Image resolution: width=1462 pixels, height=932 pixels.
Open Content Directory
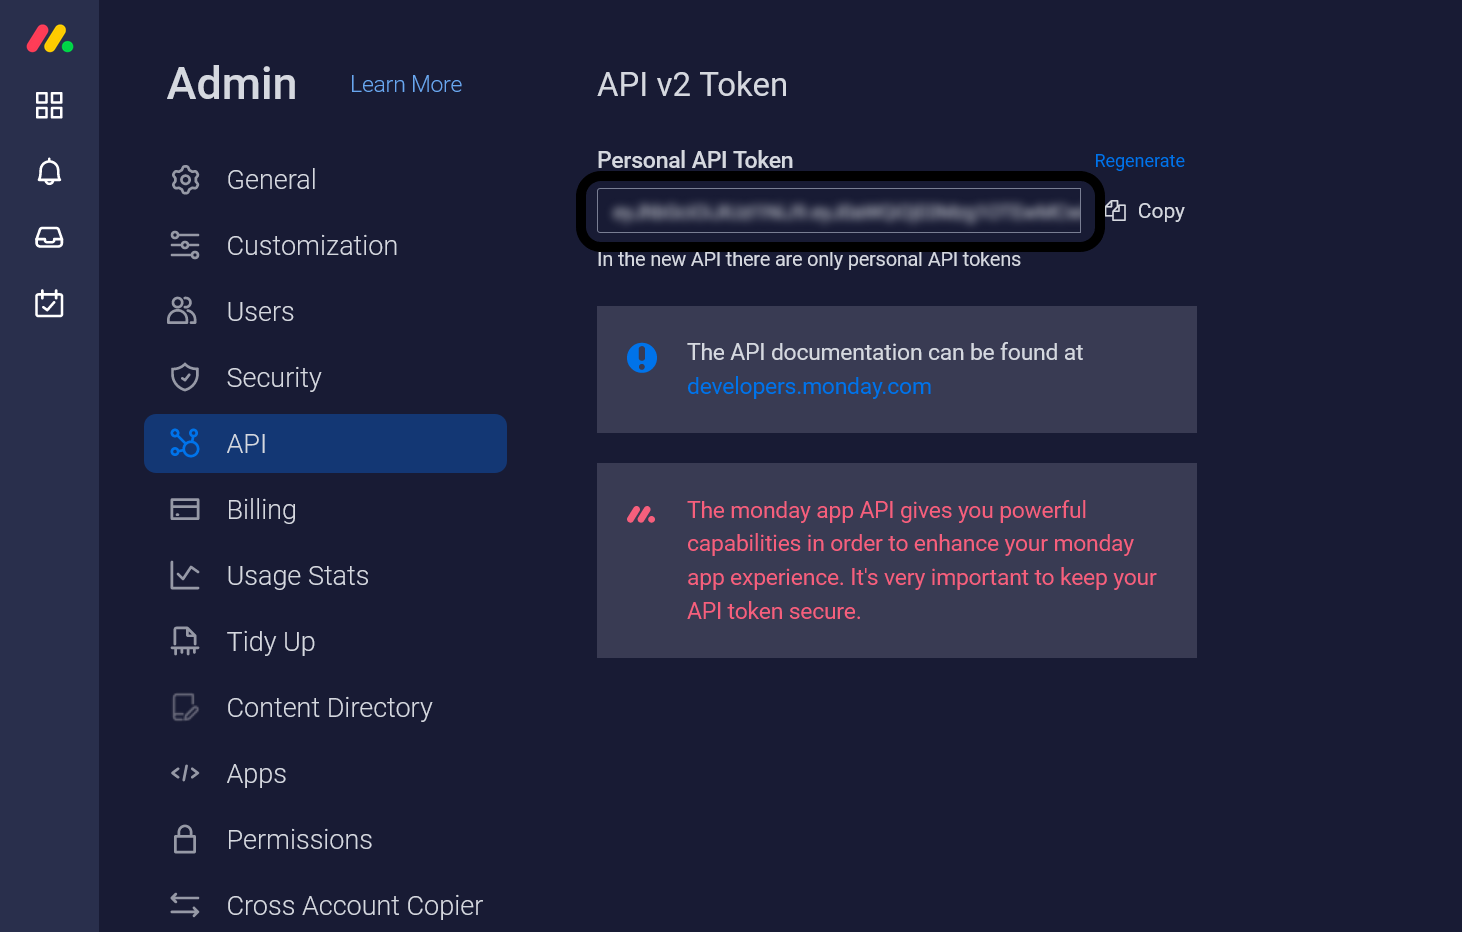(x=325, y=708)
